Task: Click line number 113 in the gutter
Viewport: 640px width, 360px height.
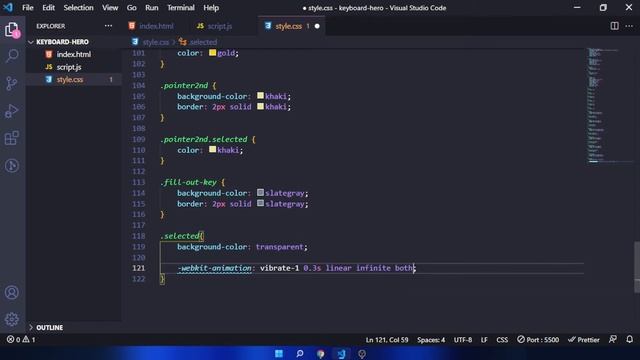Action: (138, 182)
